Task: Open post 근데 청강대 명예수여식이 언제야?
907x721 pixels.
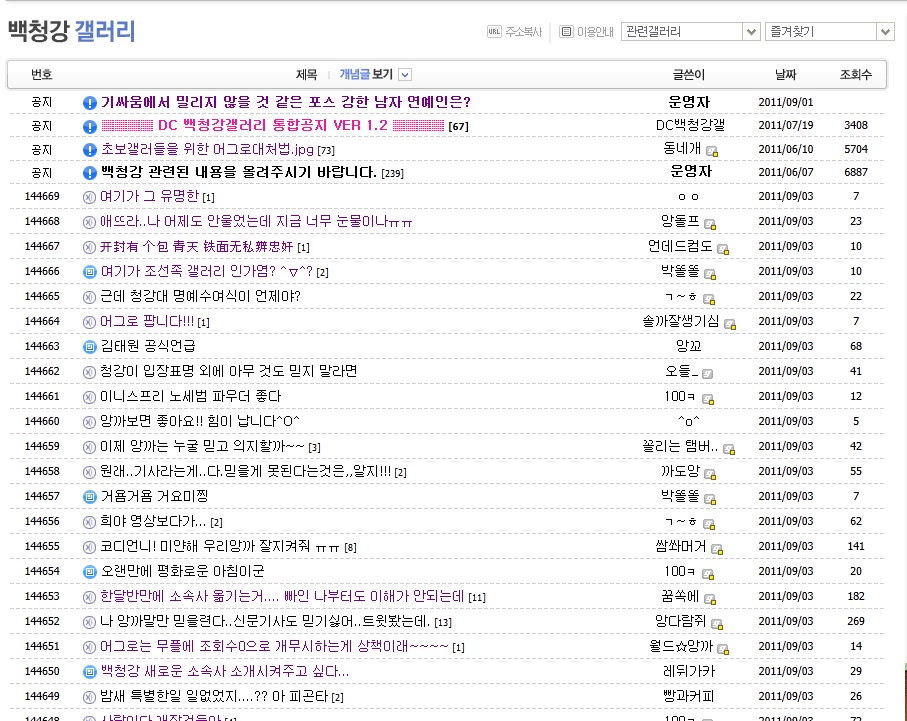Action: click(x=200, y=296)
